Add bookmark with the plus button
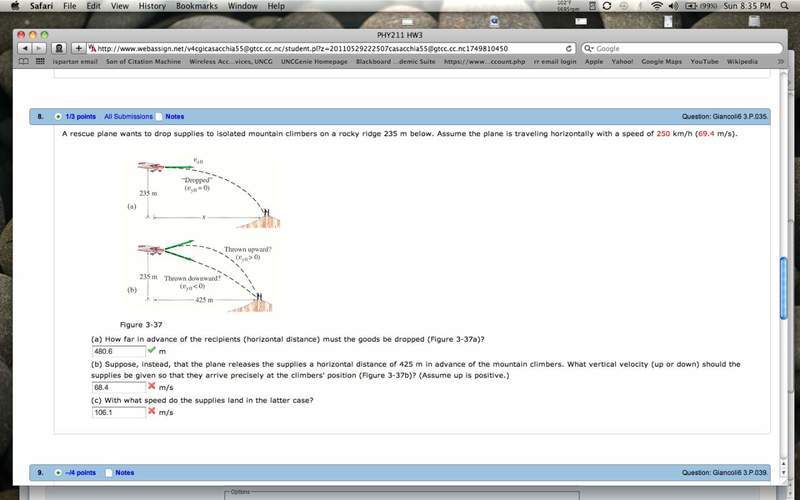The height and width of the screenshot is (500, 800). (x=78, y=48)
